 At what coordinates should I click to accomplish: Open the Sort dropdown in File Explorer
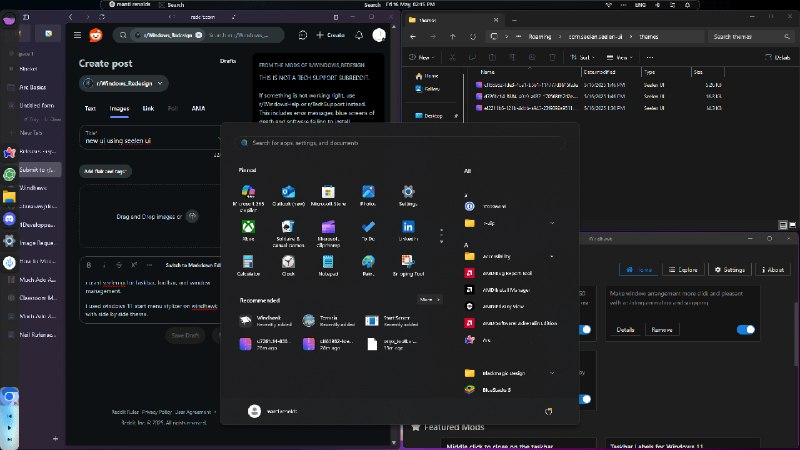click(582, 58)
